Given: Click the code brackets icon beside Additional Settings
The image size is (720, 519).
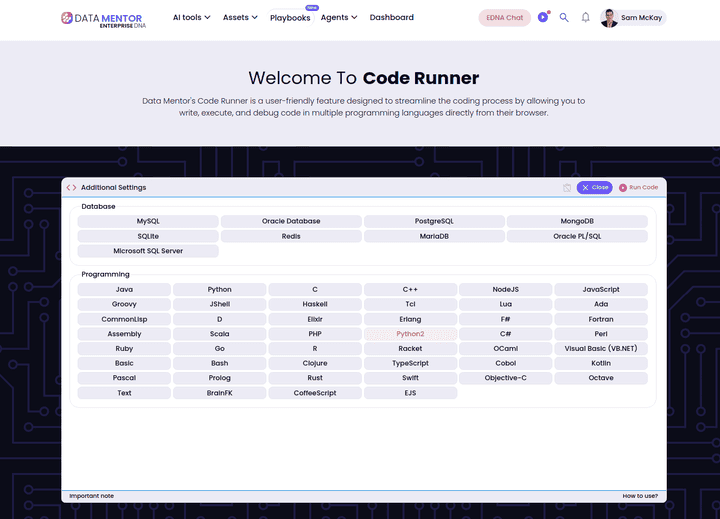Looking at the screenshot, I should [x=71, y=188].
